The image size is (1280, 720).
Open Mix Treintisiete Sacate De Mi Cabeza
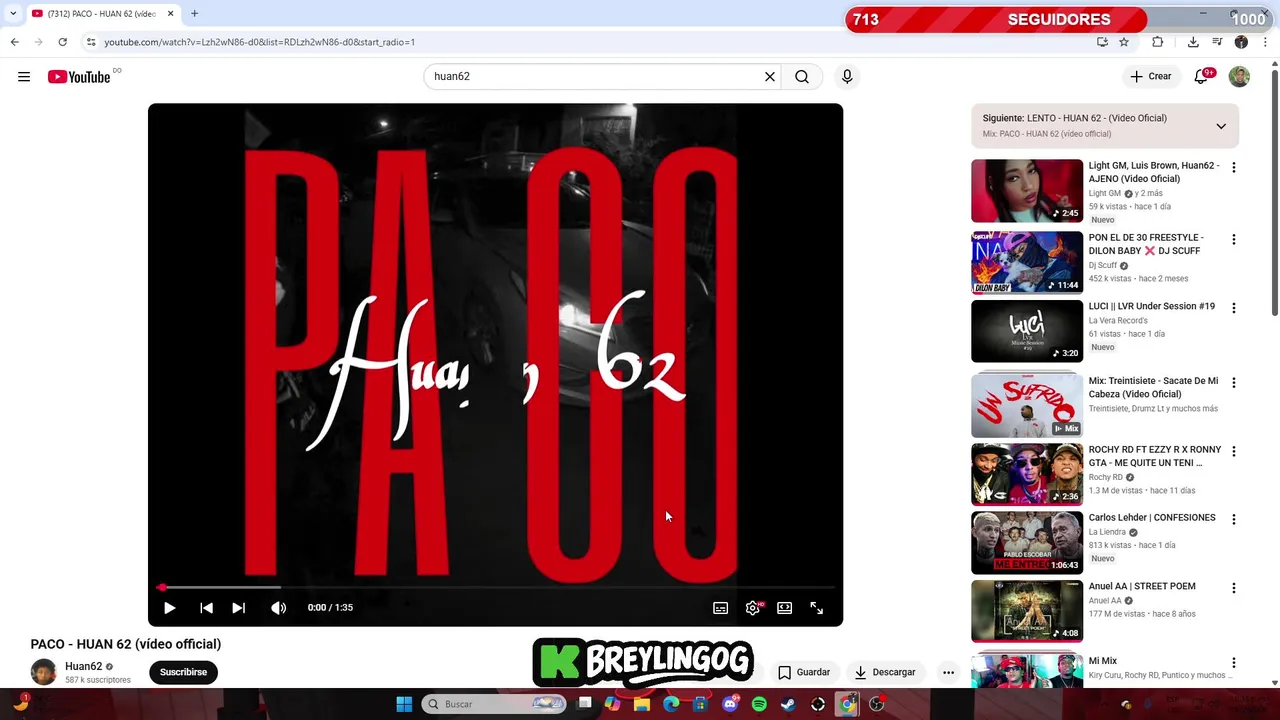(x=1153, y=387)
